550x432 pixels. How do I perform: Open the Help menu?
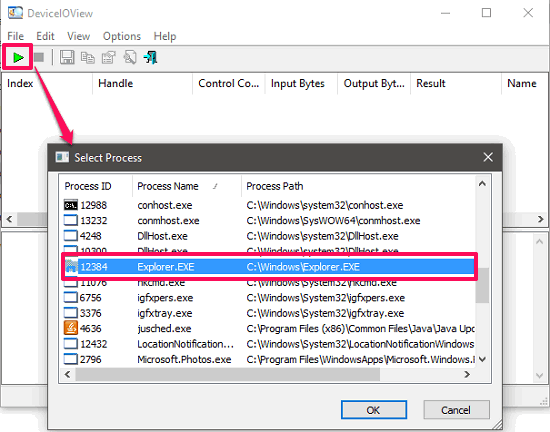coord(165,36)
